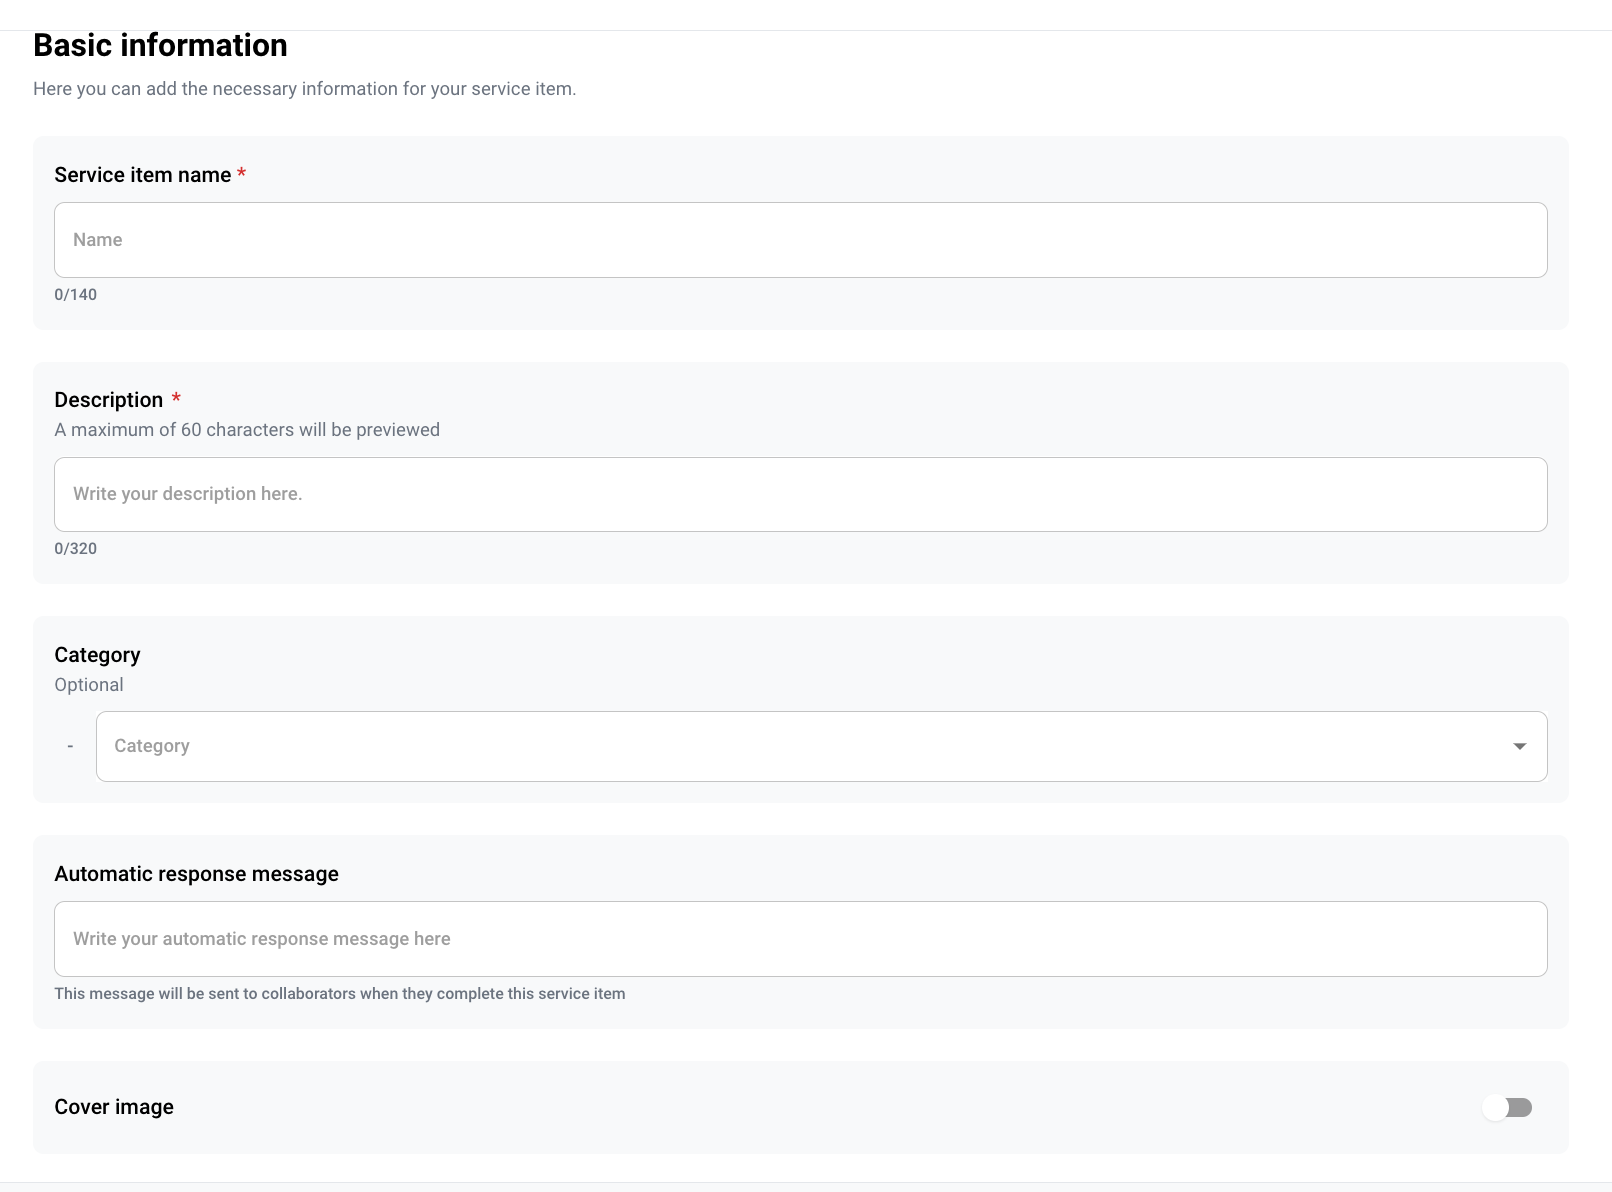Click the 0/320 character counter
Image resolution: width=1612 pixels, height=1192 pixels.
click(76, 548)
